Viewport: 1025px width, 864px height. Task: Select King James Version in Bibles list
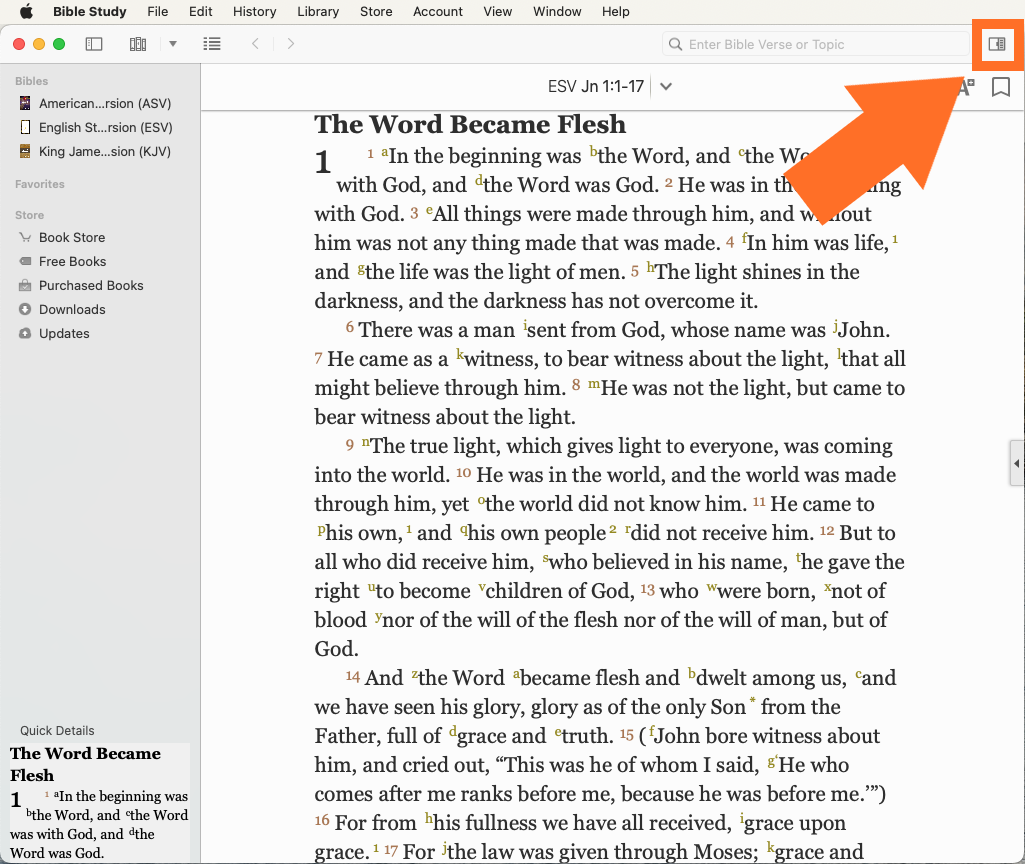coord(104,152)
